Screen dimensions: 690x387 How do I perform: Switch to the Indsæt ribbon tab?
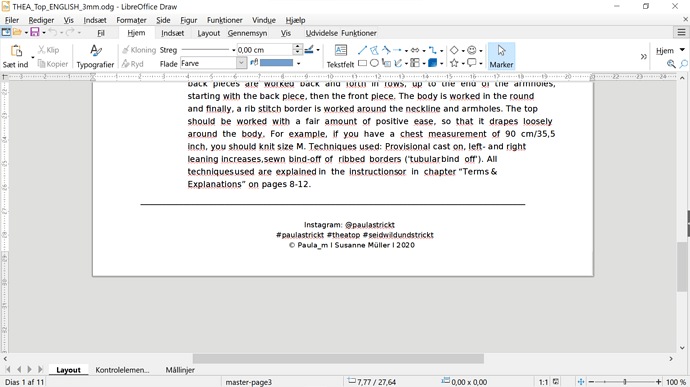(x=172, y=33)
